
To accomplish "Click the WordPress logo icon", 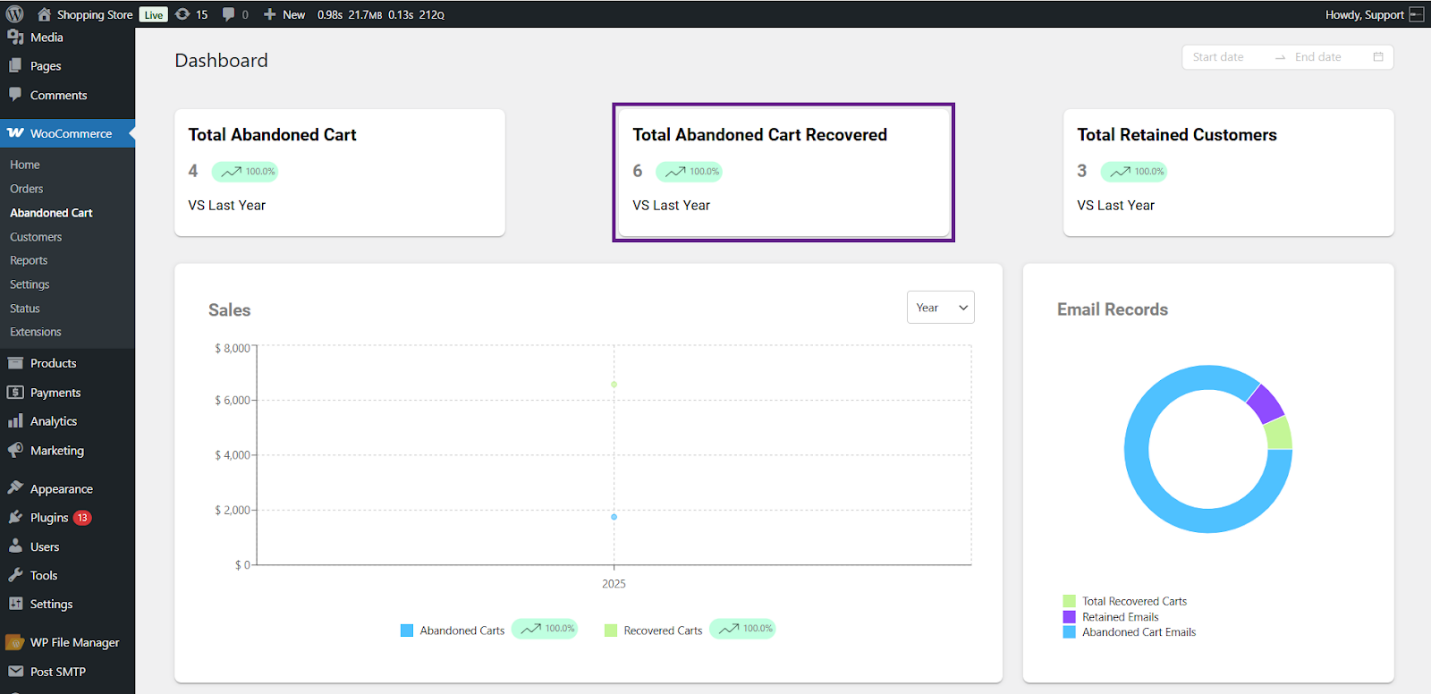I will point(14,14).
